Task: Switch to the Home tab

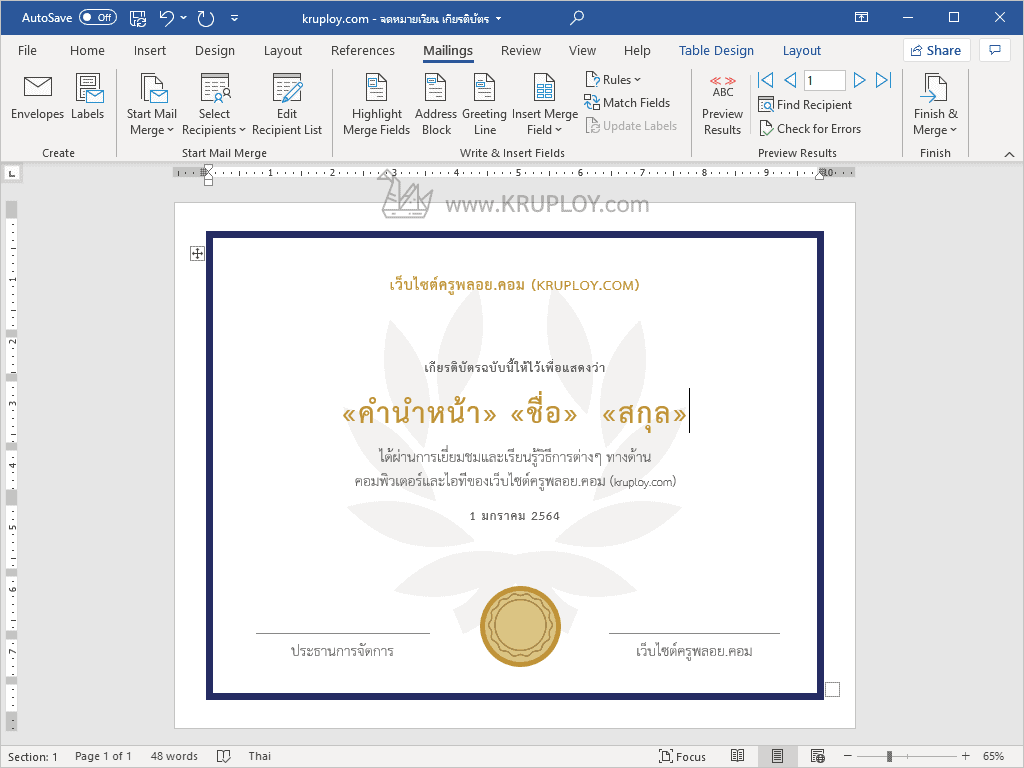Action: click(88, 50)
